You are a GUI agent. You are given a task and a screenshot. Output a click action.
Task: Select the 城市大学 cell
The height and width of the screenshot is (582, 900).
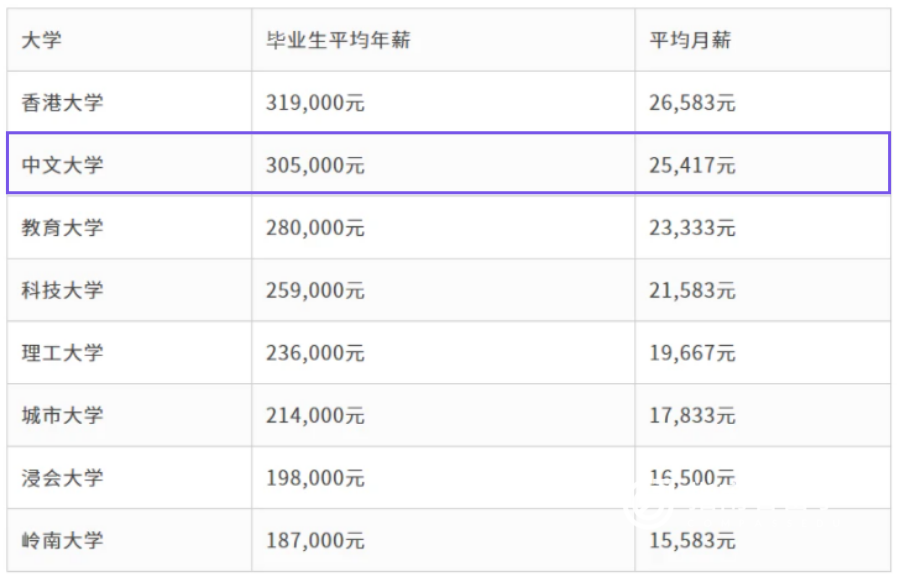[62, 415]
